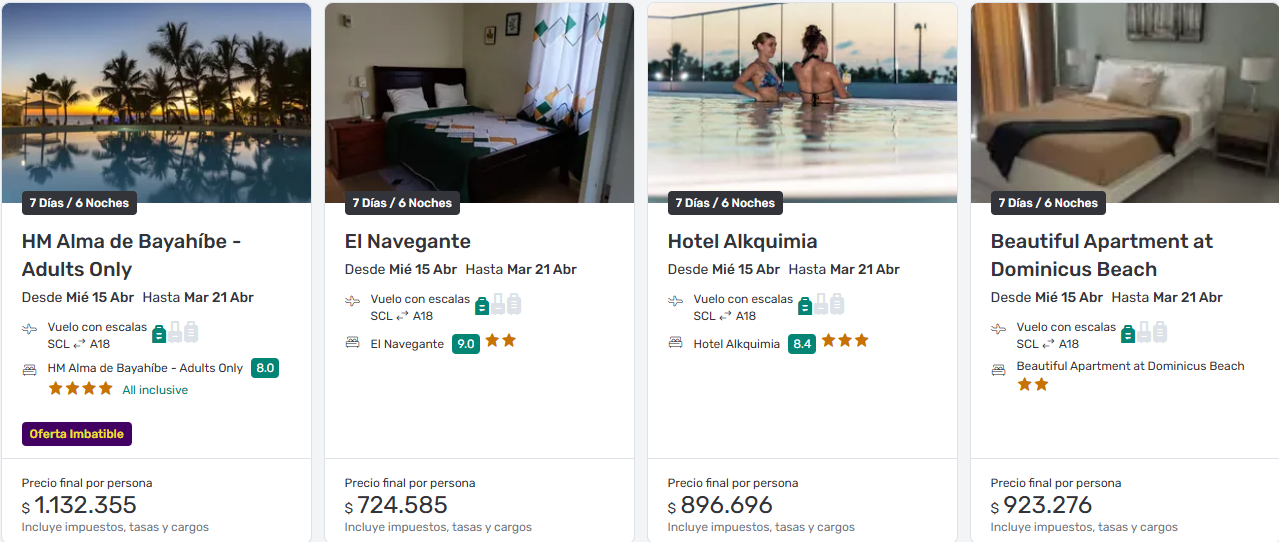
Task: Click the bed icon beside El Navegante hotel name
Action: click(x=352, y=342)
